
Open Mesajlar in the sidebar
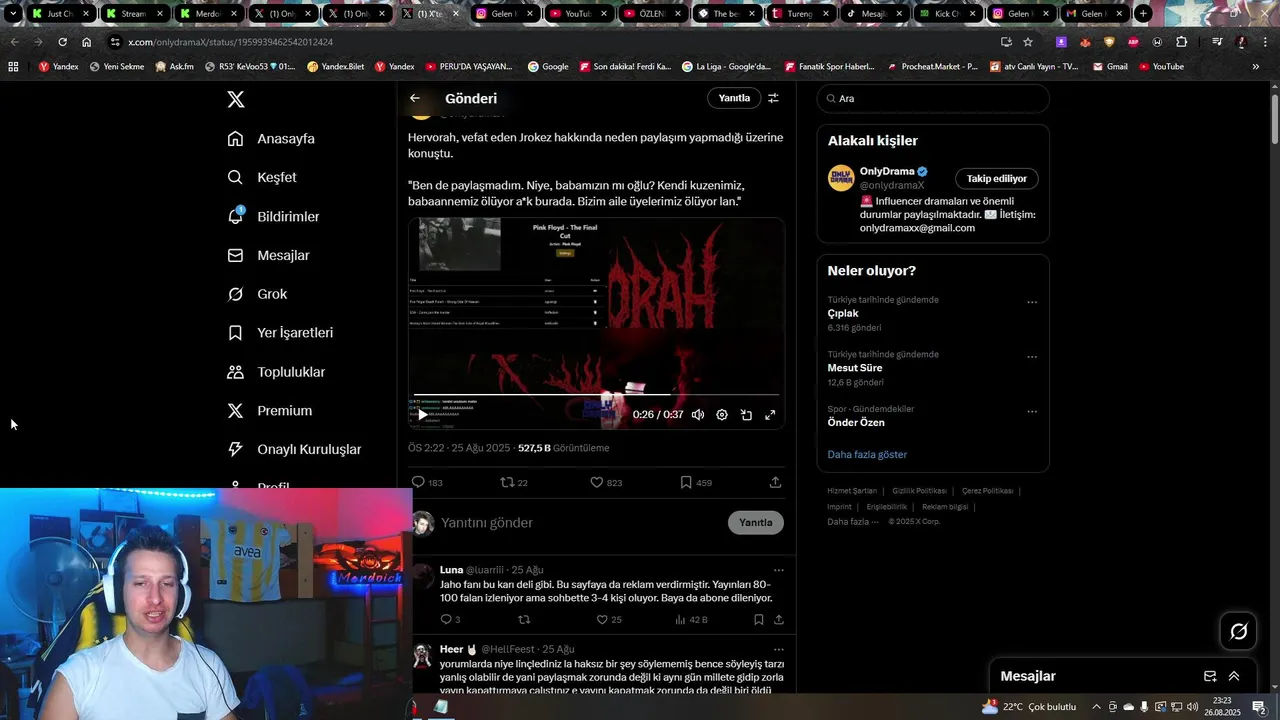(268, 255)
